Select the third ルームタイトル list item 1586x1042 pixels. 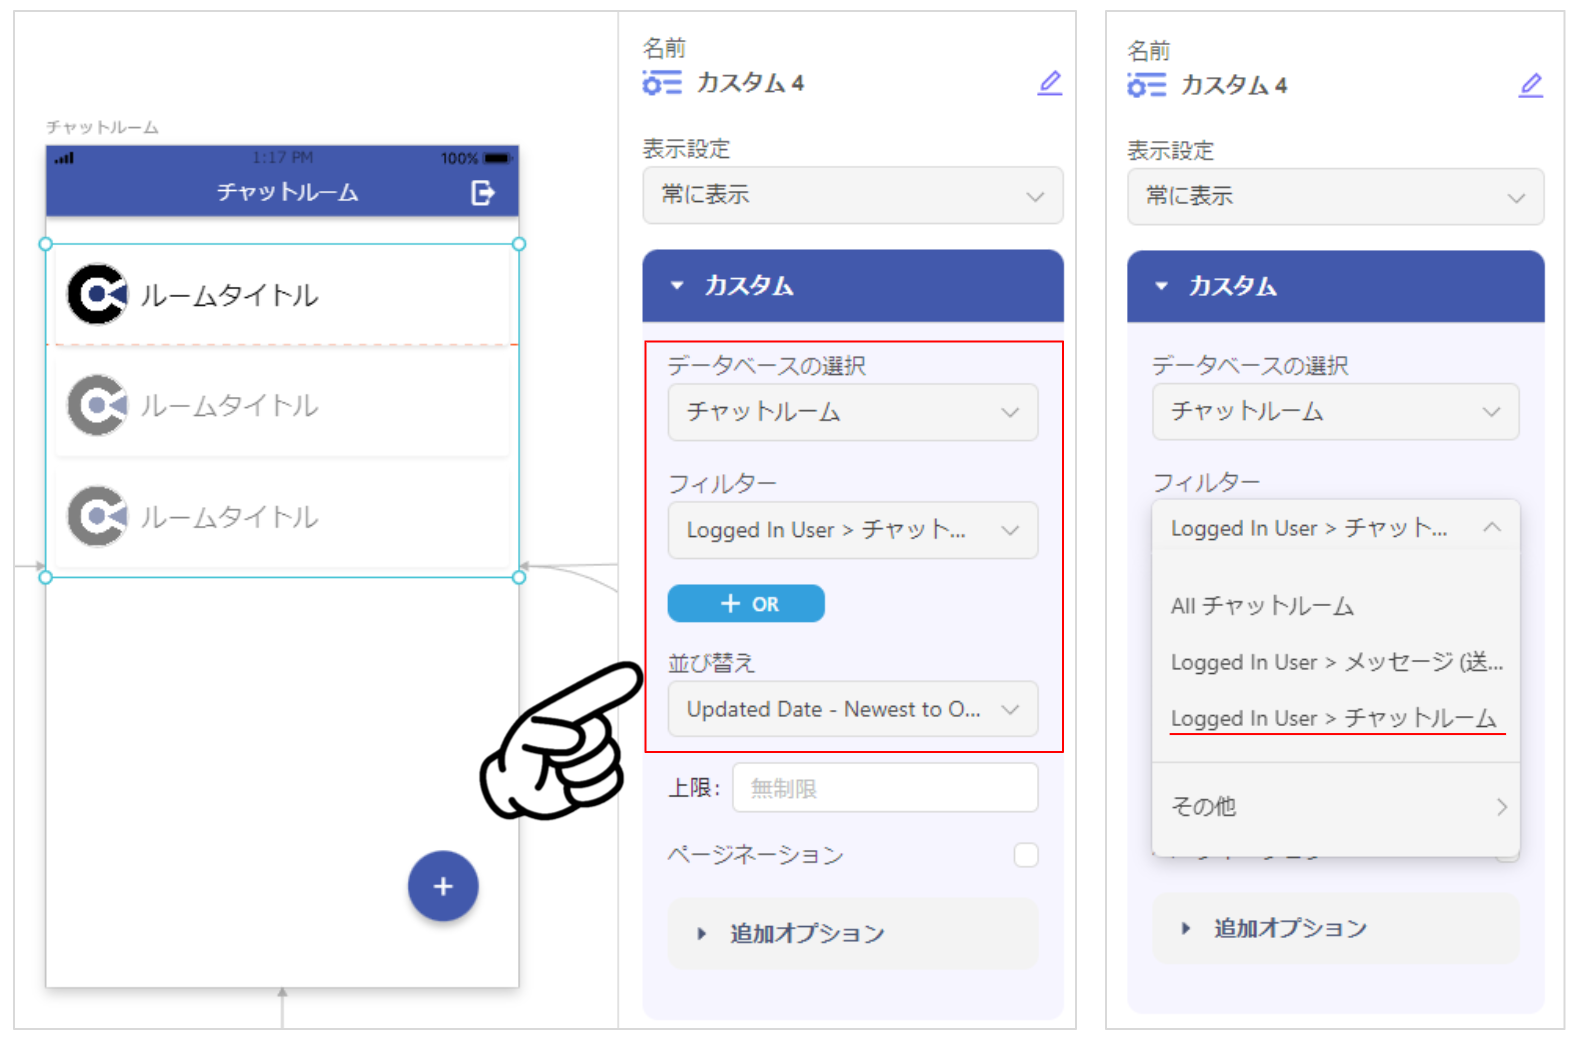point(282,516)
